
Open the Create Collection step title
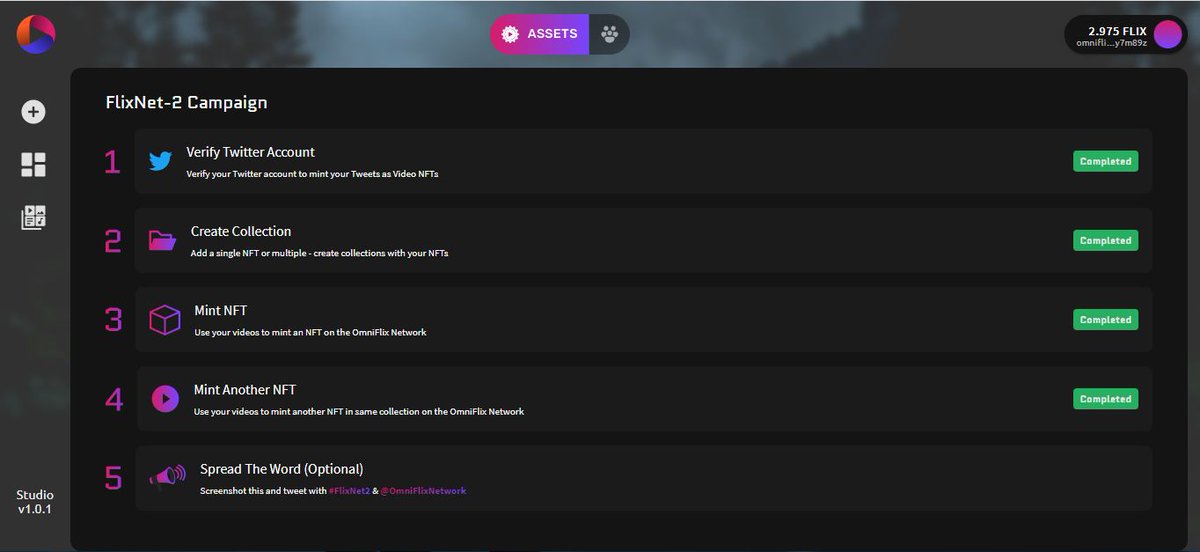click(241, 231)
